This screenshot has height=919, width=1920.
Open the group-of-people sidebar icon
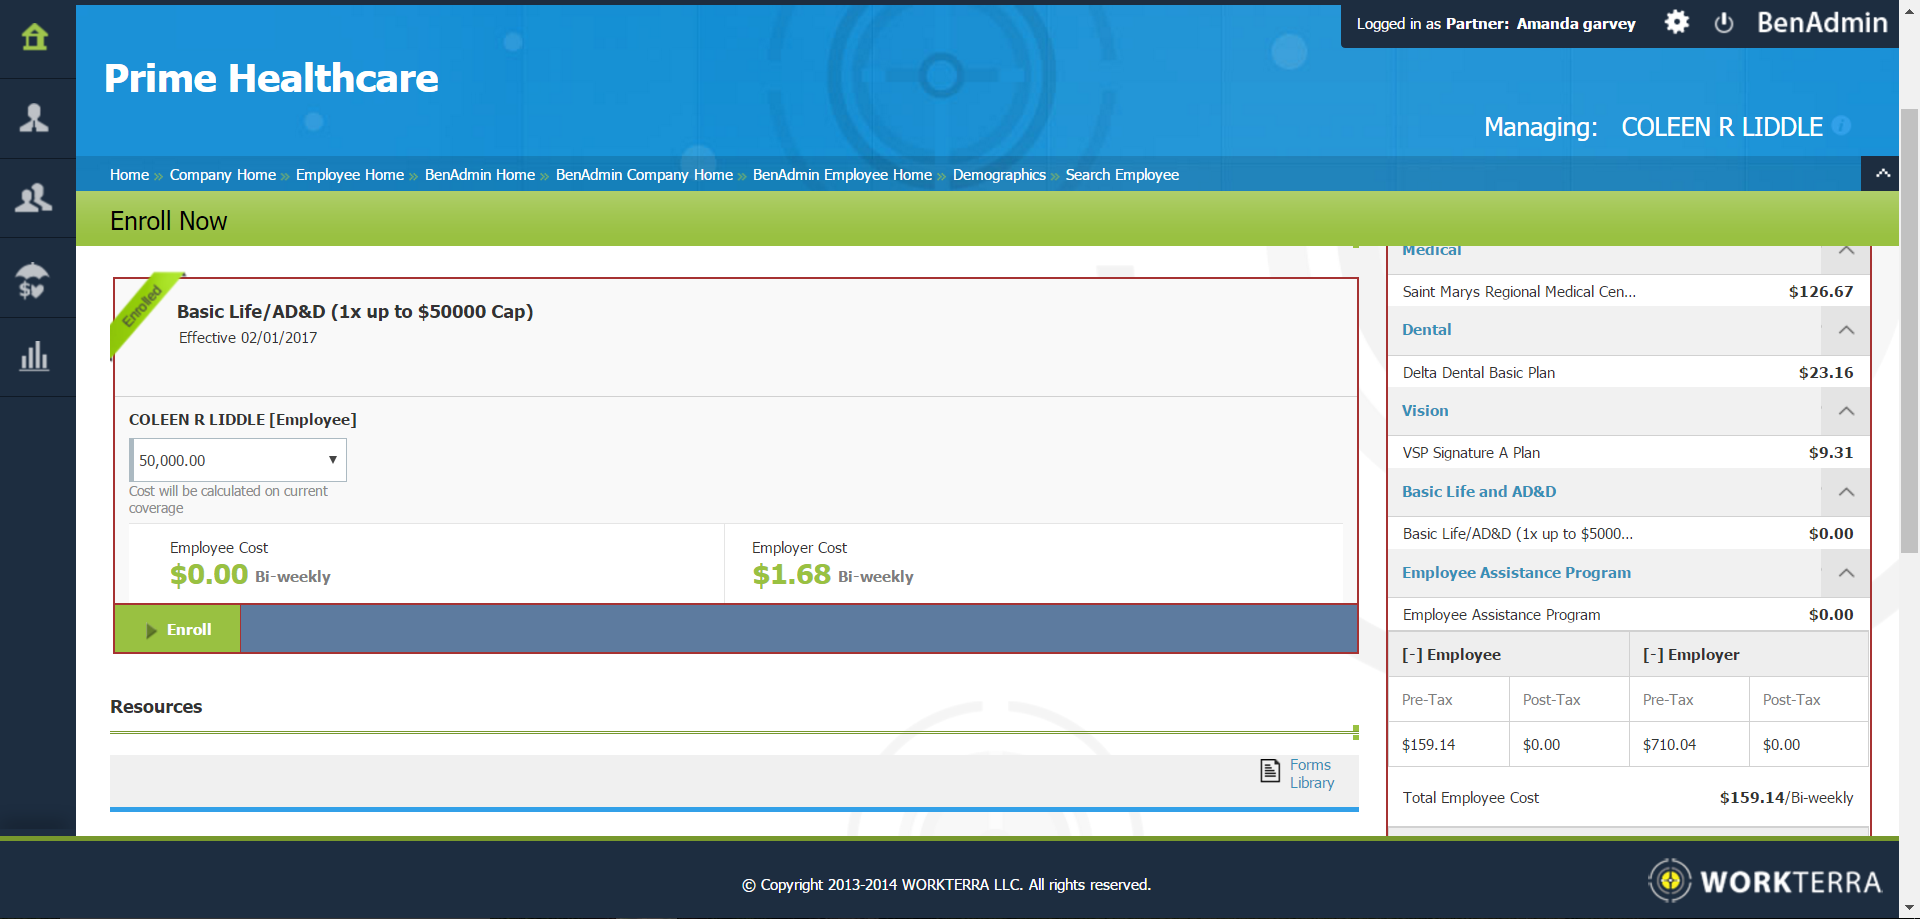[x=34, y=198]
